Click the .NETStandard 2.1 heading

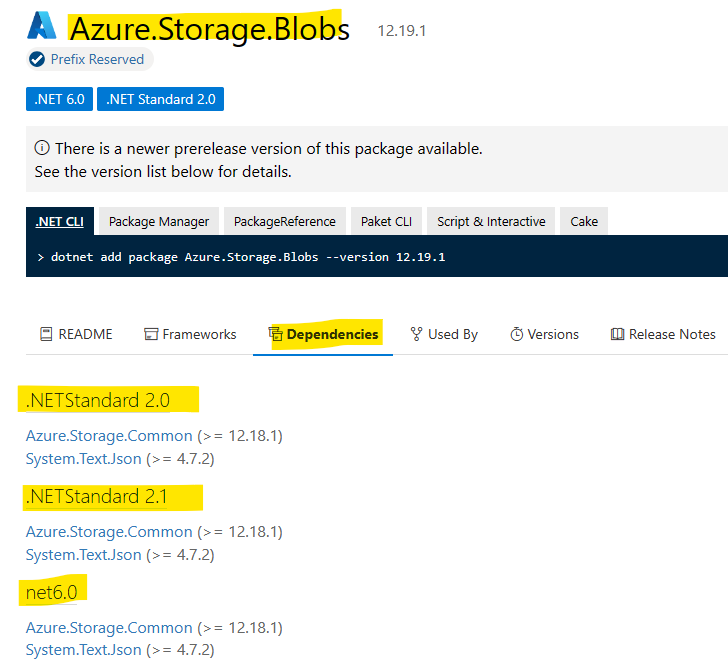(97, 496)
